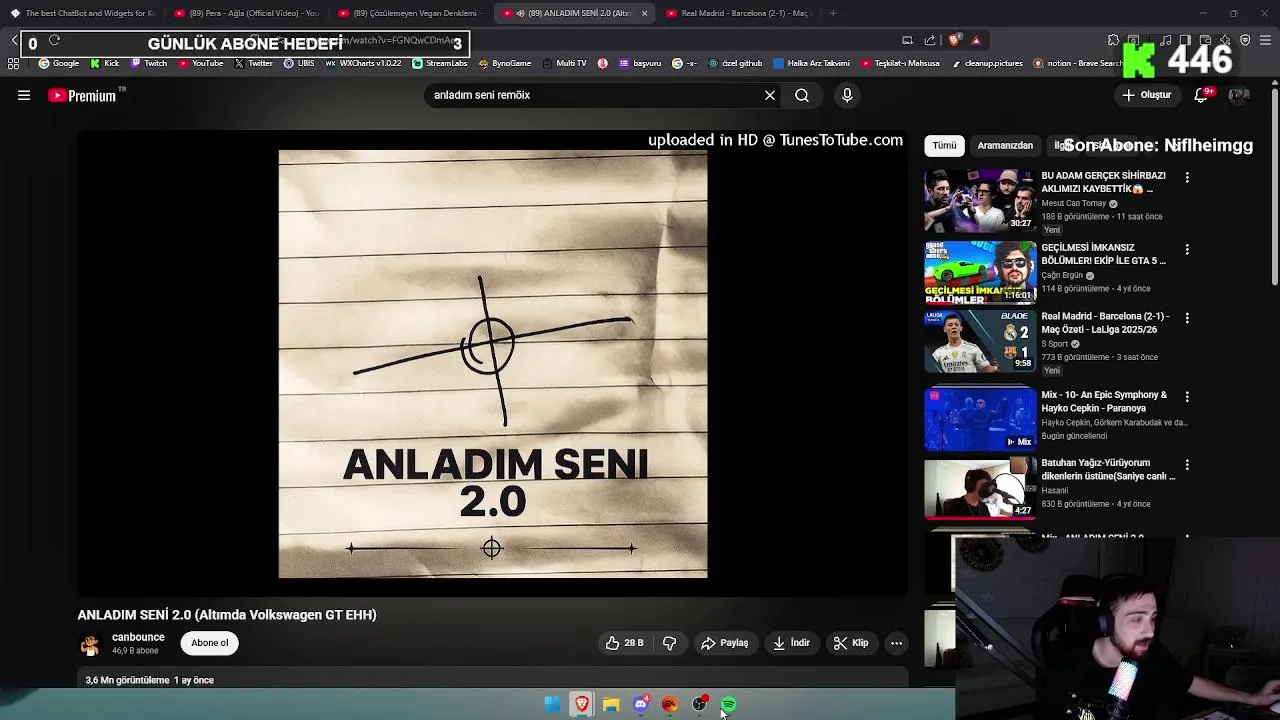Click the ANLADIM SENİ 2.0 video player
1280x720 pixels.
pyautogui.click(x=493, y=364)
